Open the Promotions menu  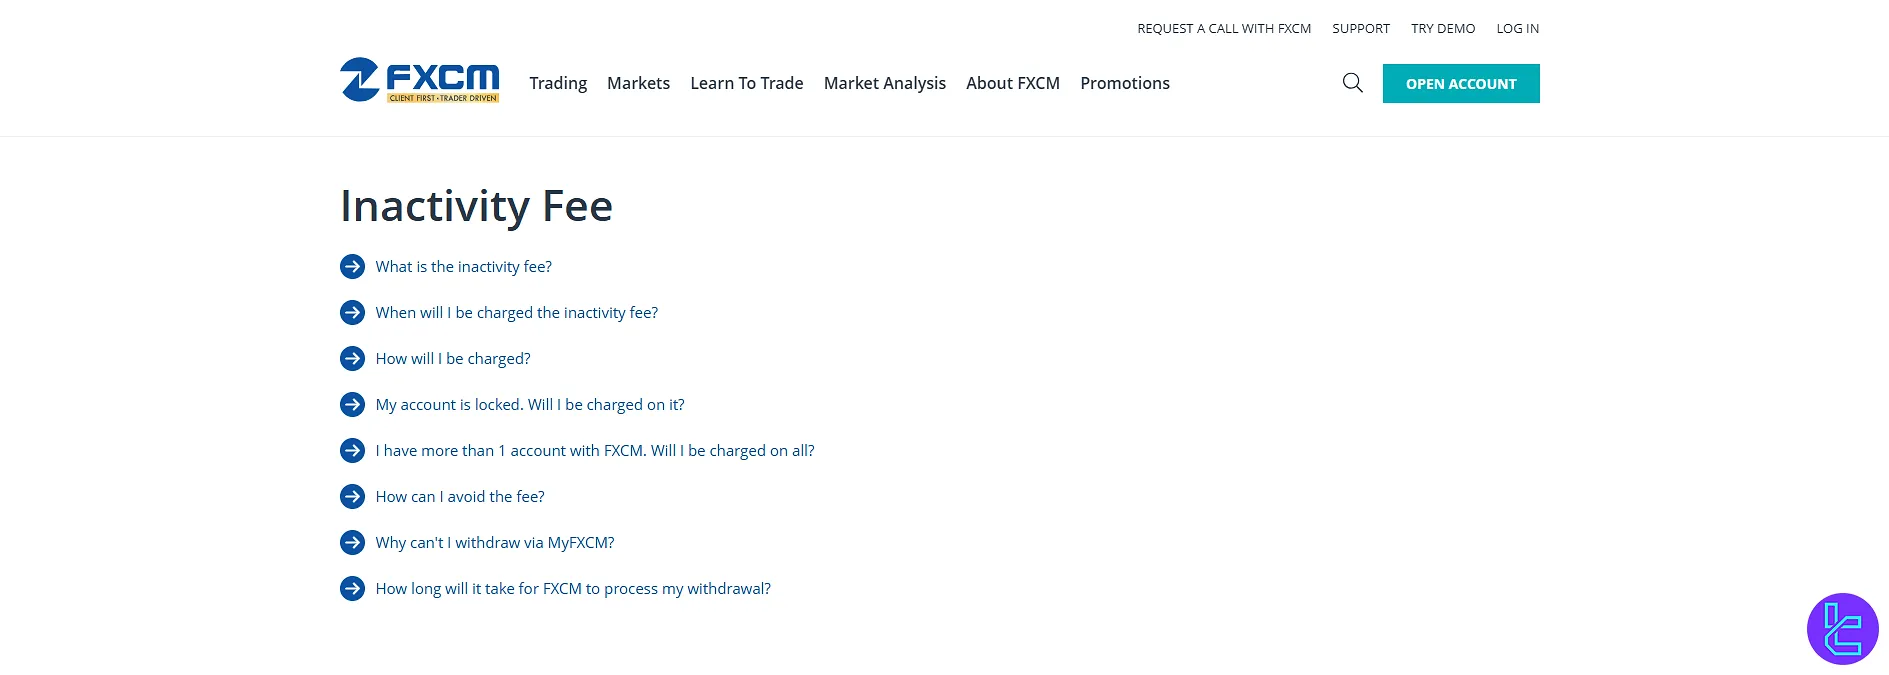pos(1125,83)
